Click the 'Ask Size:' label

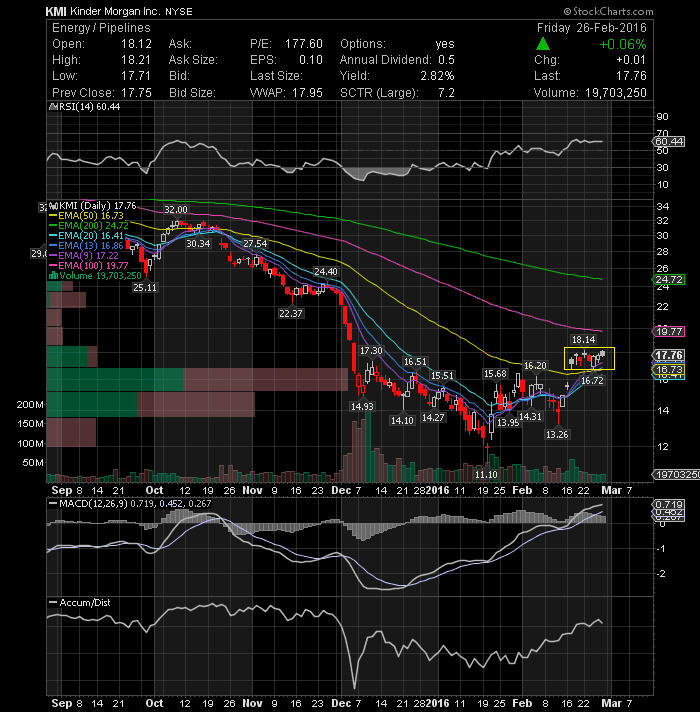click(x=193, y=60)
